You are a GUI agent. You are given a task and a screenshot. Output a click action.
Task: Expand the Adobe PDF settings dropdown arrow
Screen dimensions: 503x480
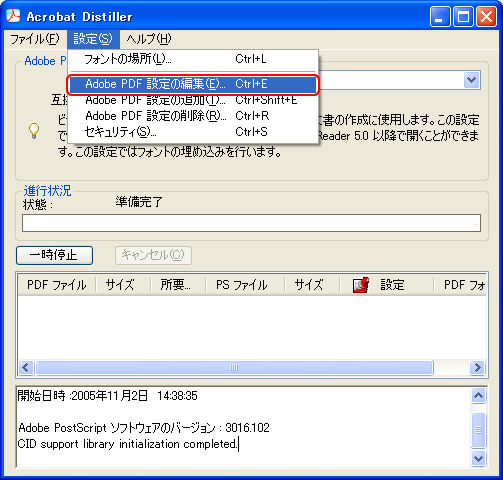coord(471,80)
